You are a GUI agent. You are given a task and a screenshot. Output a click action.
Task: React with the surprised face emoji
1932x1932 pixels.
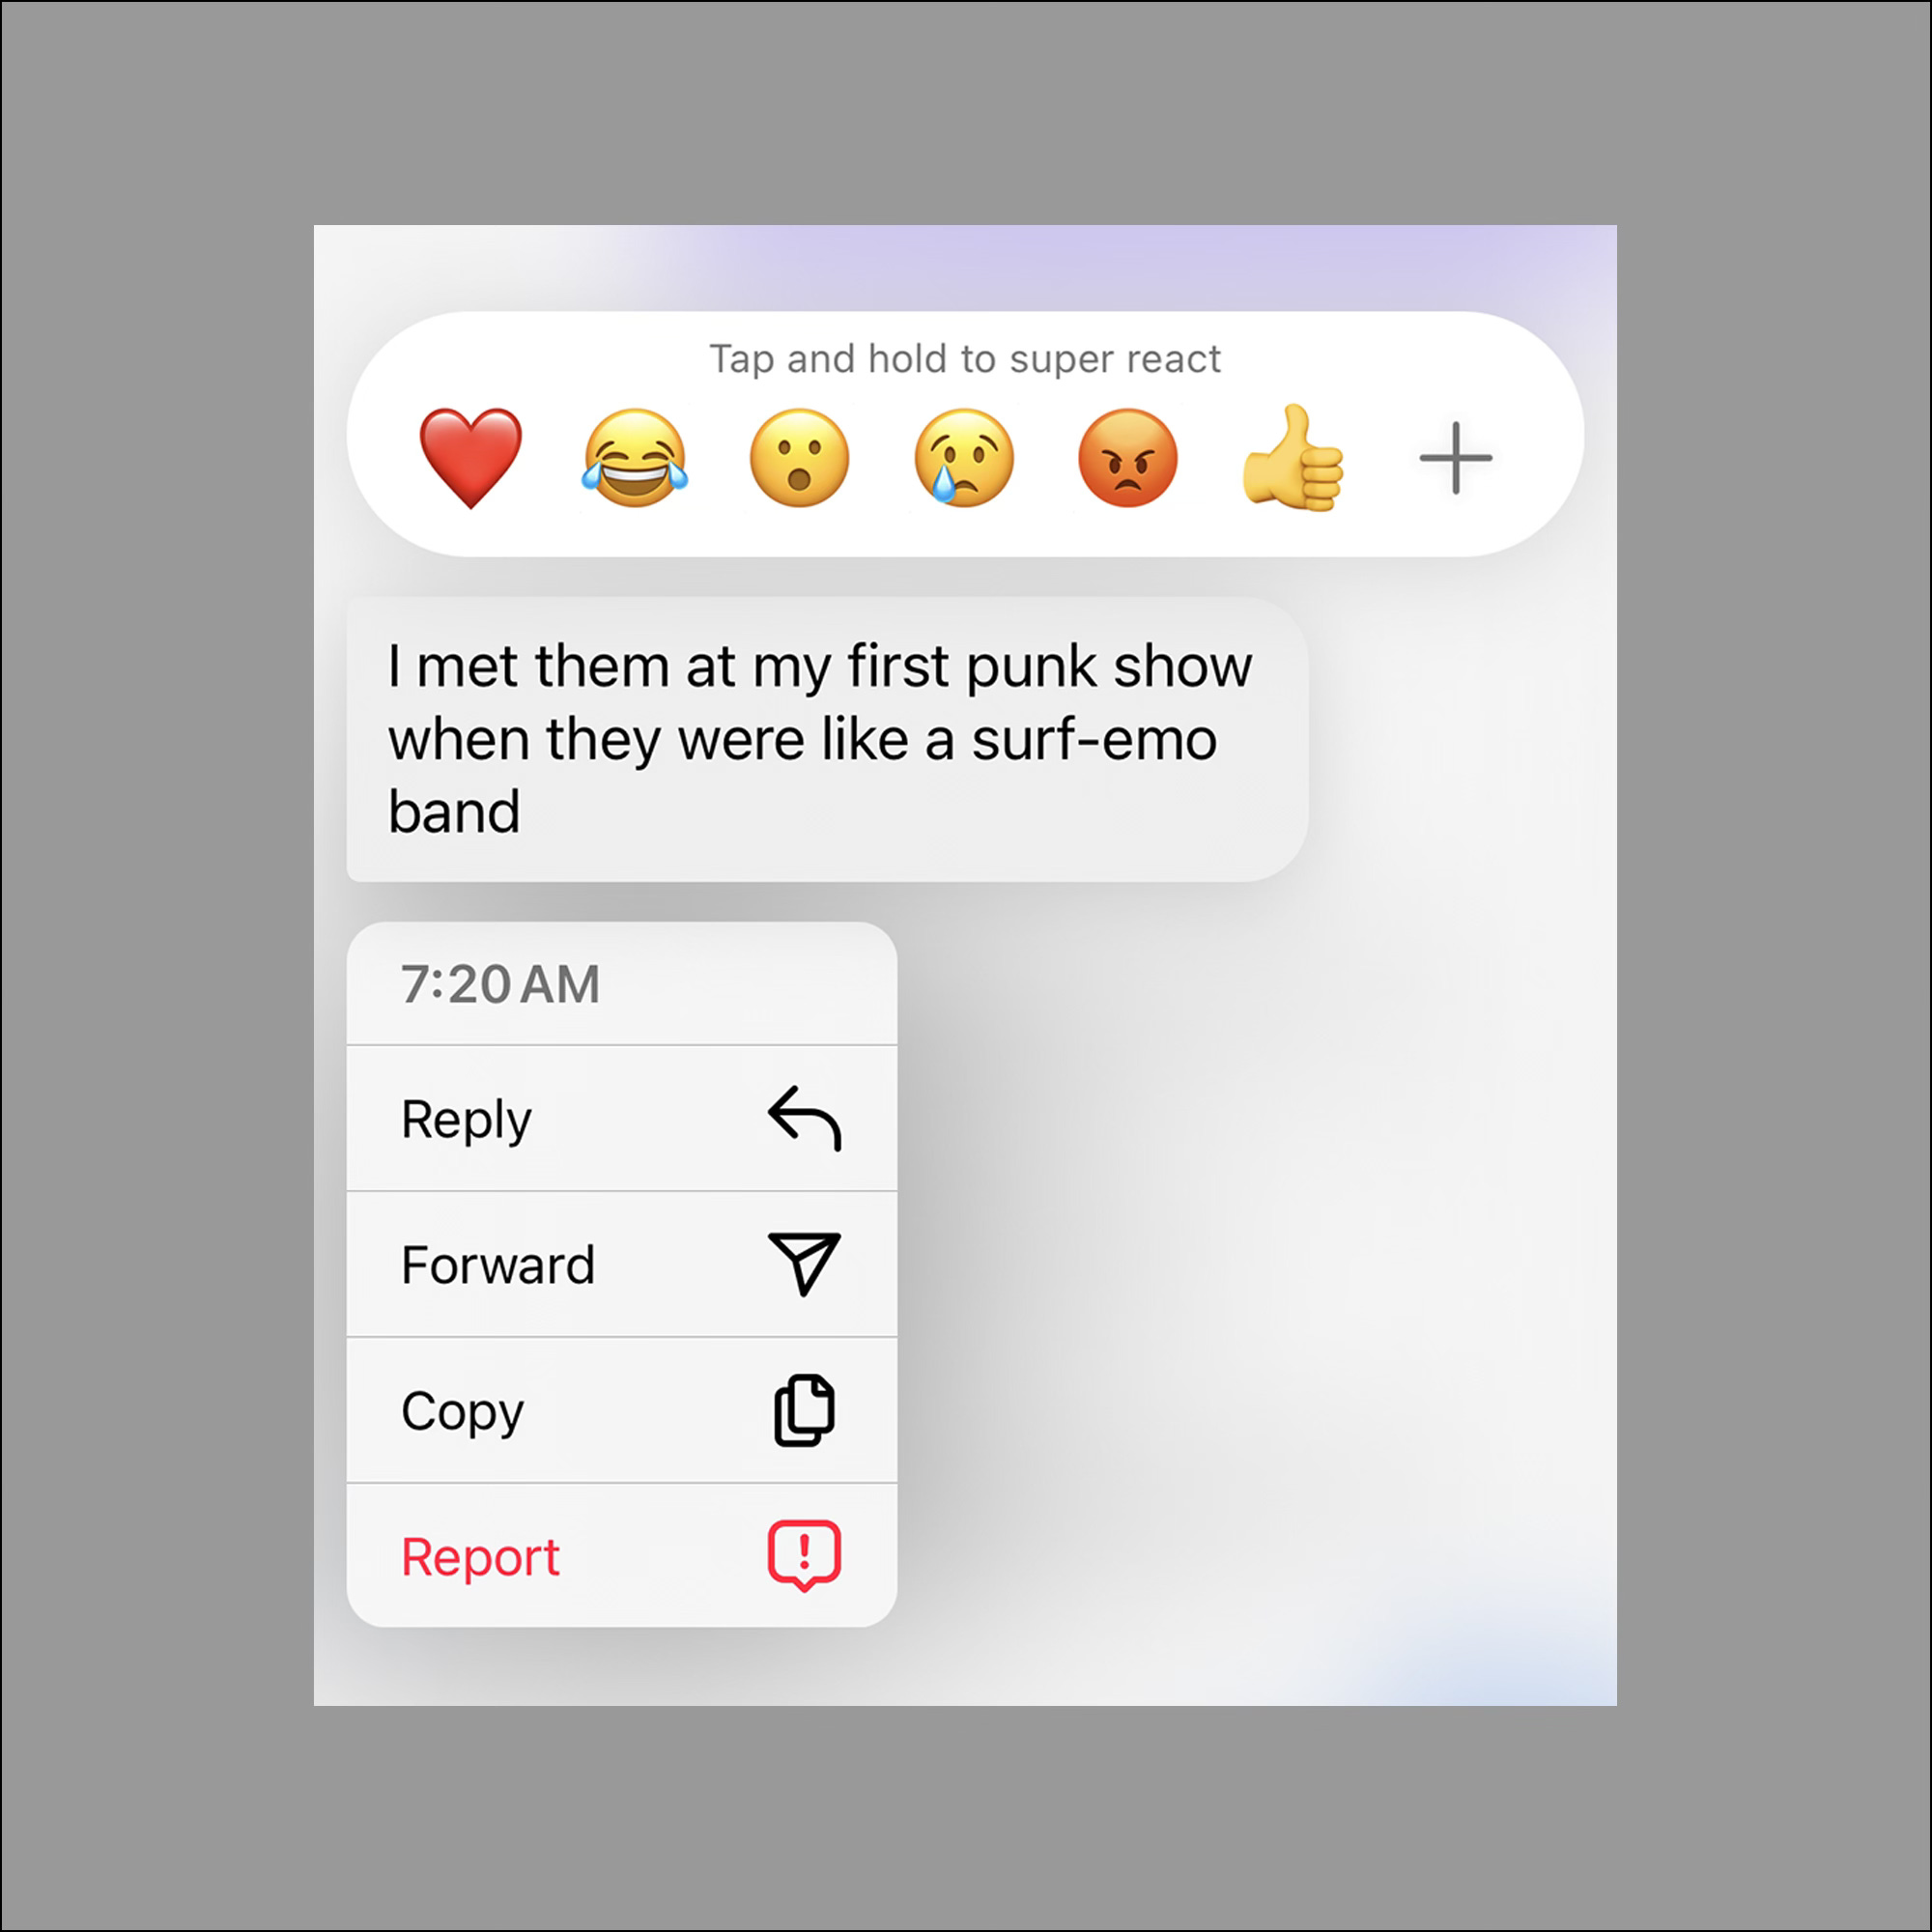click(x=799, y=458)
